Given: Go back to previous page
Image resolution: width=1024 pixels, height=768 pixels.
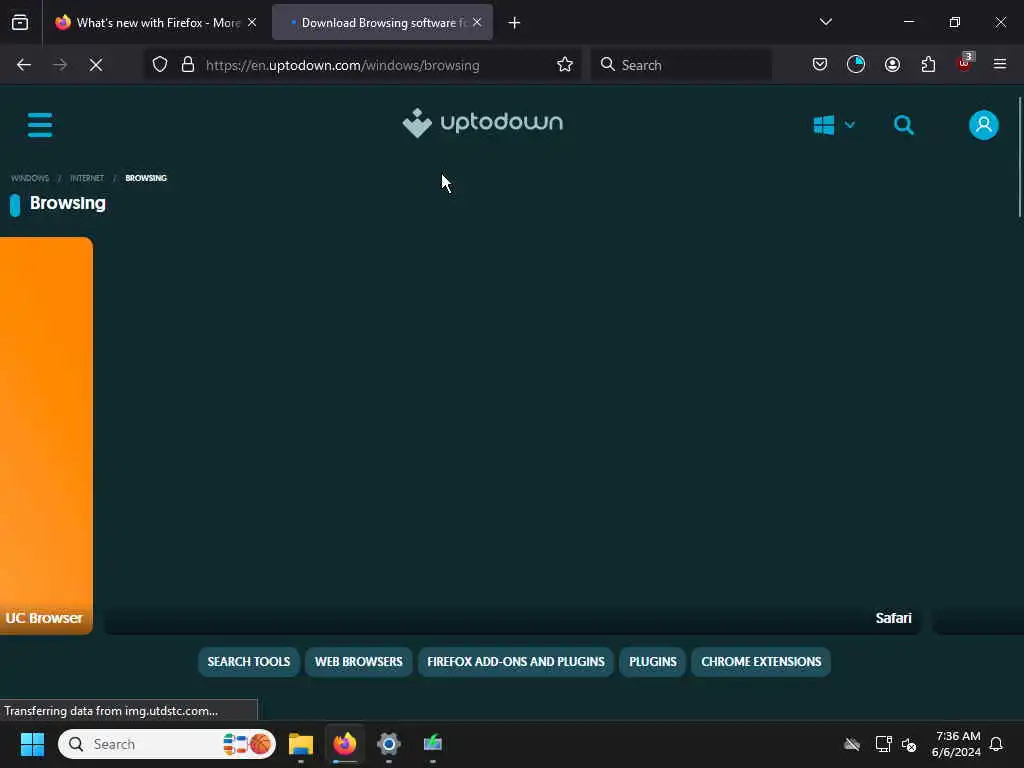Looking at the screenshot, I should (24, 65).
